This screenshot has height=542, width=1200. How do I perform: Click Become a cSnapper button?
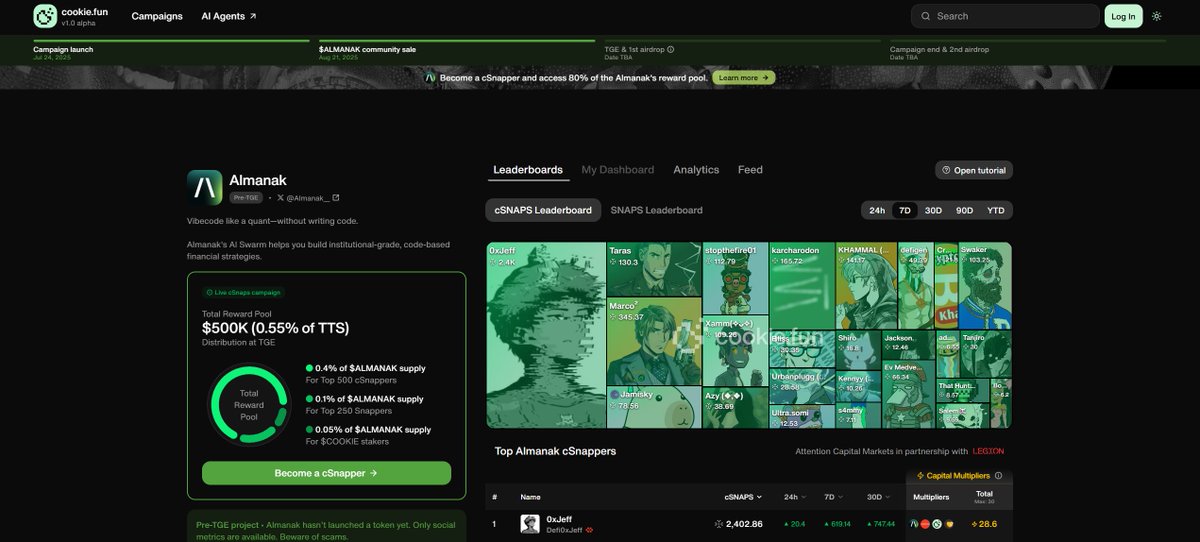326,473
